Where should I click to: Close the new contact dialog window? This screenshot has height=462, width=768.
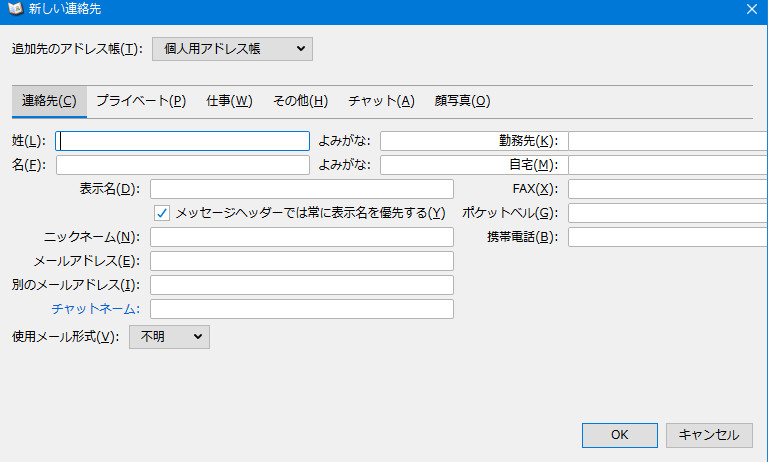(x=751, y=9)
